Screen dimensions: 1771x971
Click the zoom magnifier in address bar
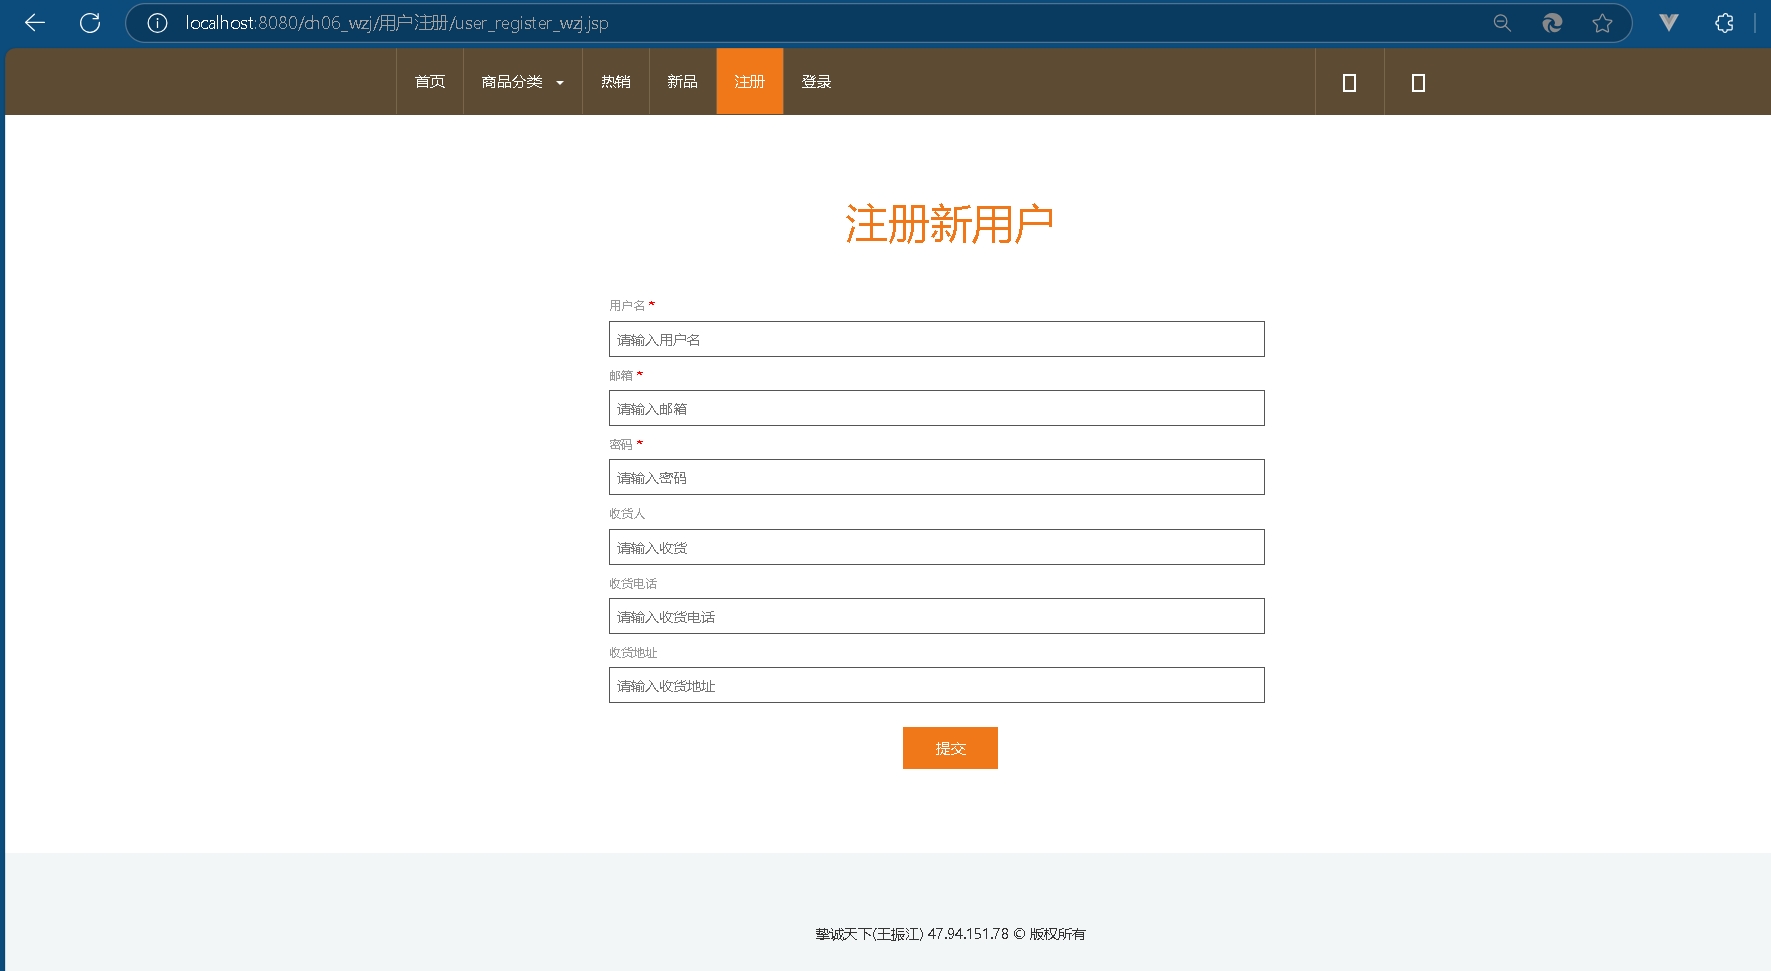click(1502, 23)
